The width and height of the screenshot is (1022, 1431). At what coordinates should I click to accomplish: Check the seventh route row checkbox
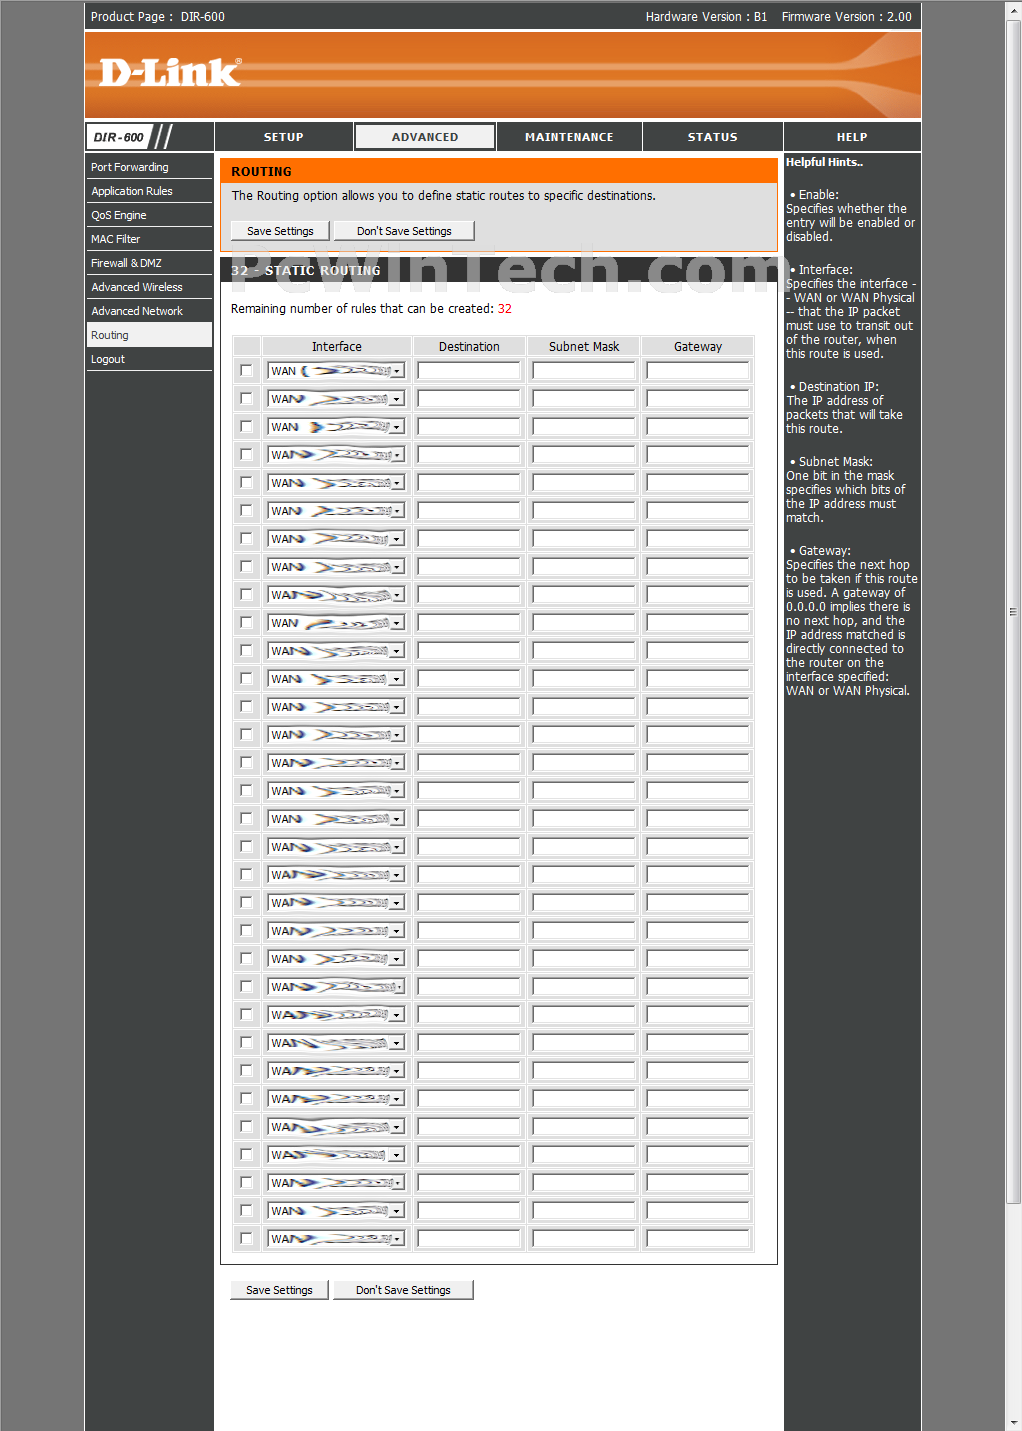(x=246, y=539)
